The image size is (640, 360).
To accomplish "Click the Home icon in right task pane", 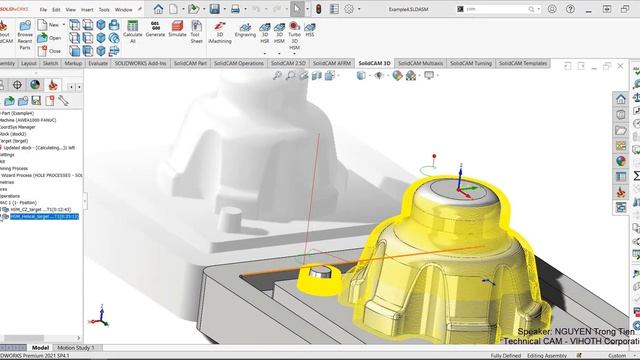I will tap(621, 99).
